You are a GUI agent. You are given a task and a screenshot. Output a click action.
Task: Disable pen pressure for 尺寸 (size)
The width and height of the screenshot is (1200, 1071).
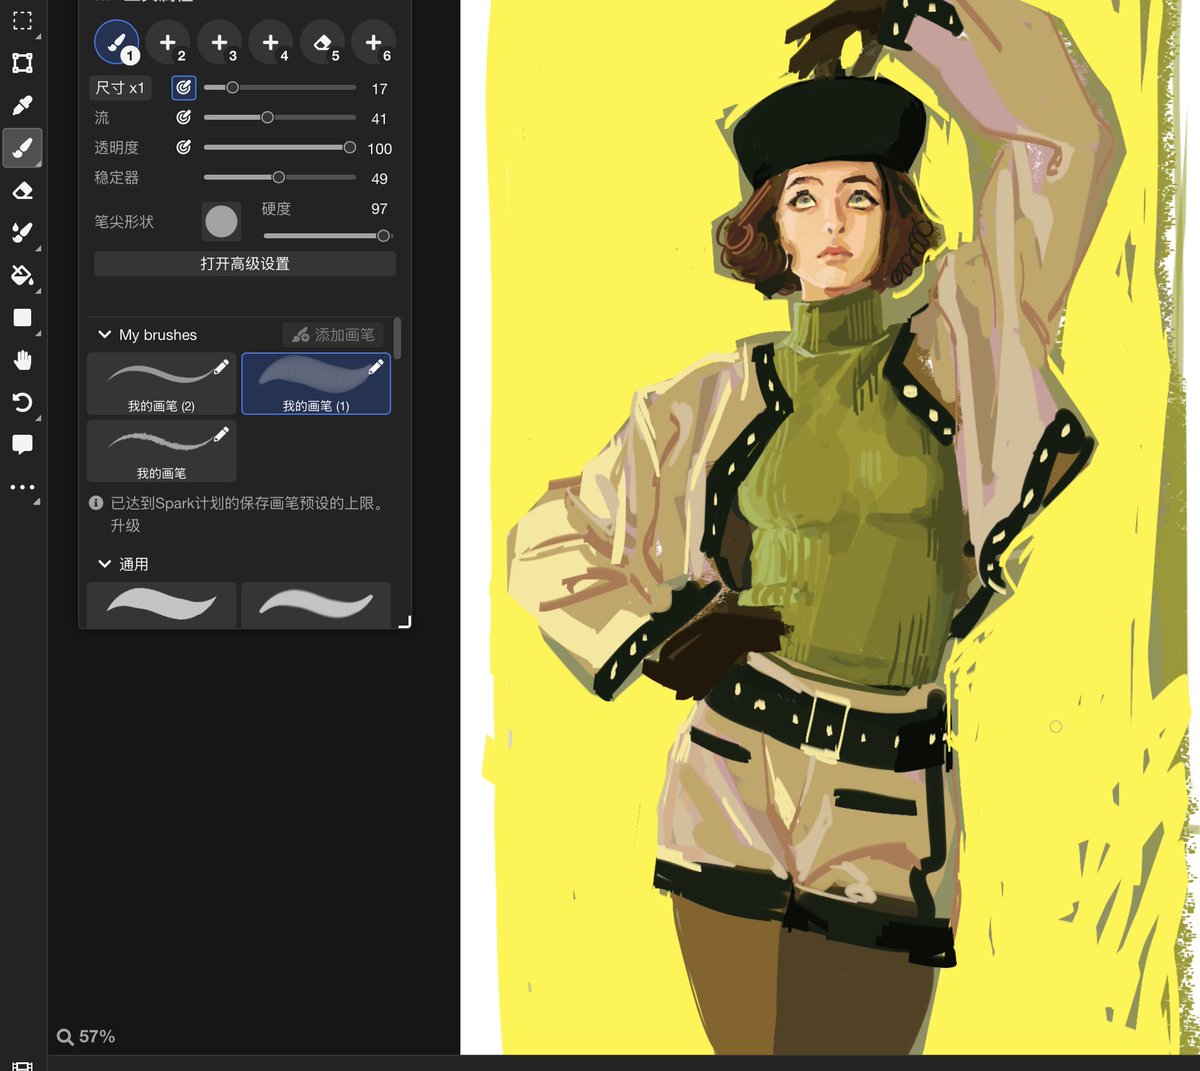(184, 87)
